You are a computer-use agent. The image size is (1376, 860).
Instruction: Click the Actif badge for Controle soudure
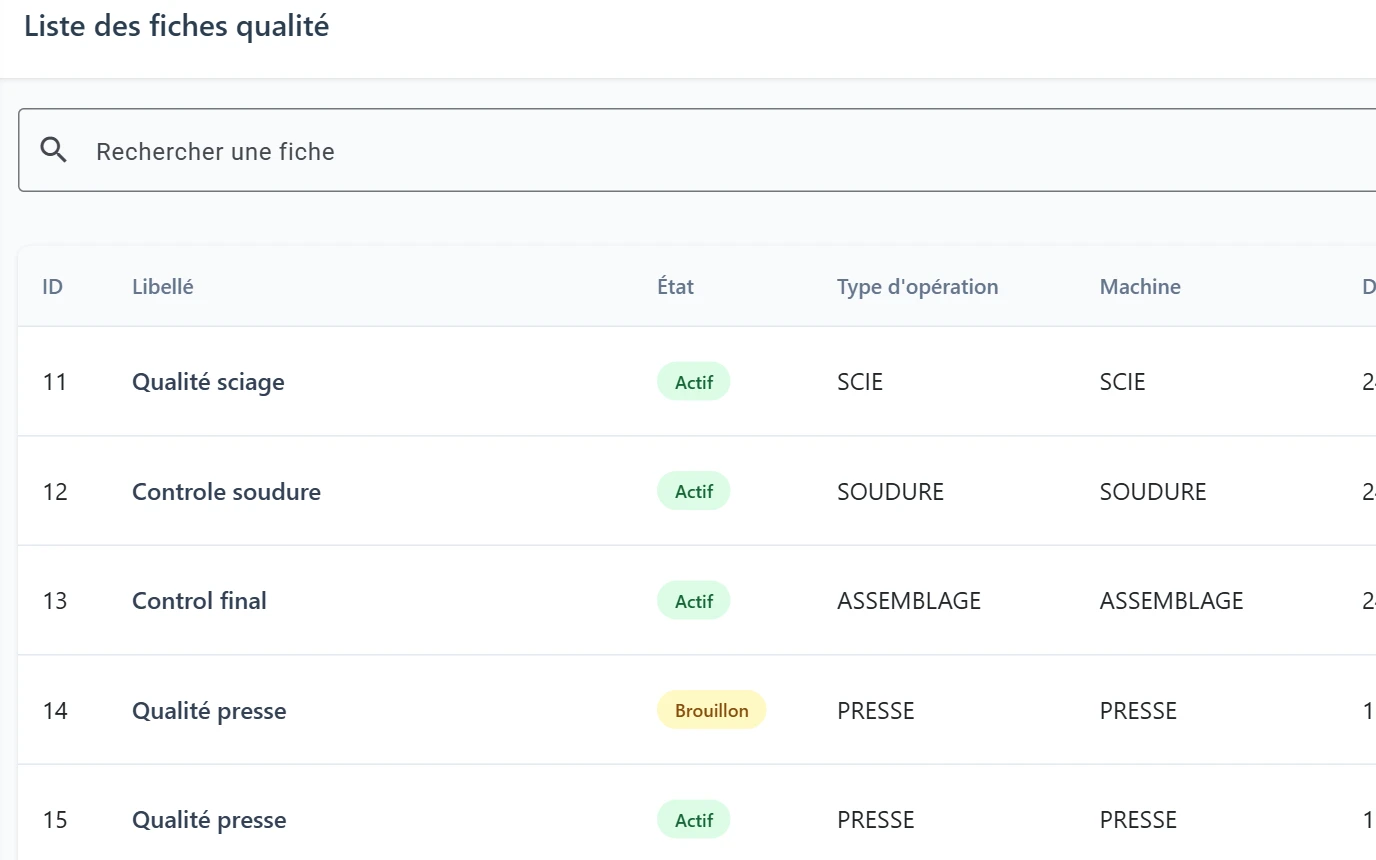(694, 491)
